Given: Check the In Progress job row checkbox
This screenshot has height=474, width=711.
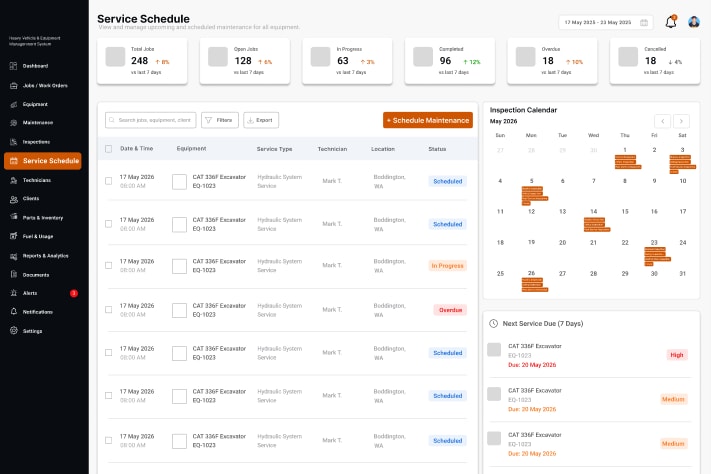Looking at the screenshot, I should pyautogui.click(x=108, y=265).
